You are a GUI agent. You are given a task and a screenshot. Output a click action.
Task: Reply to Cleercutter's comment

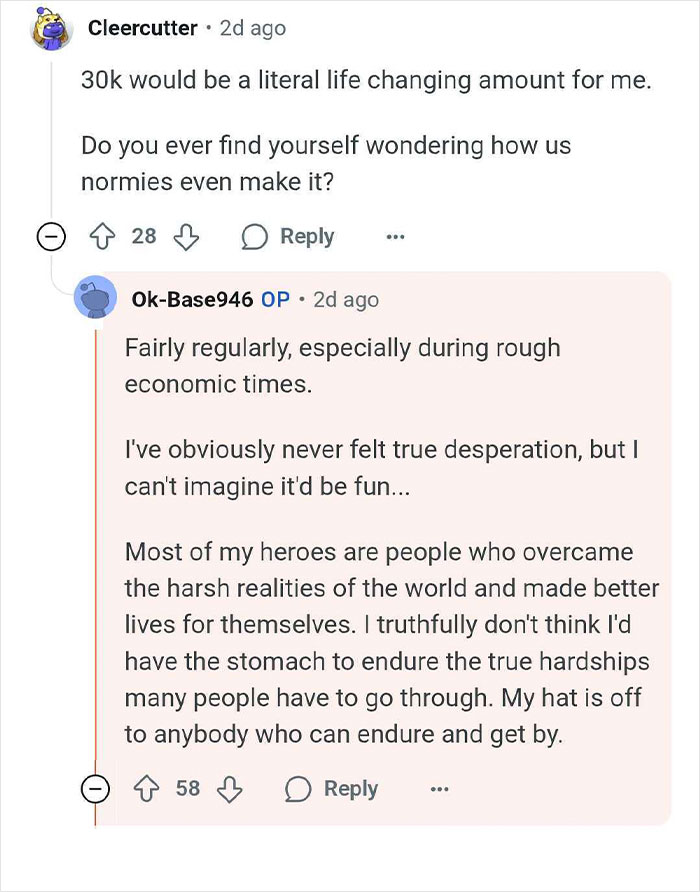click(x=306, y=236)
